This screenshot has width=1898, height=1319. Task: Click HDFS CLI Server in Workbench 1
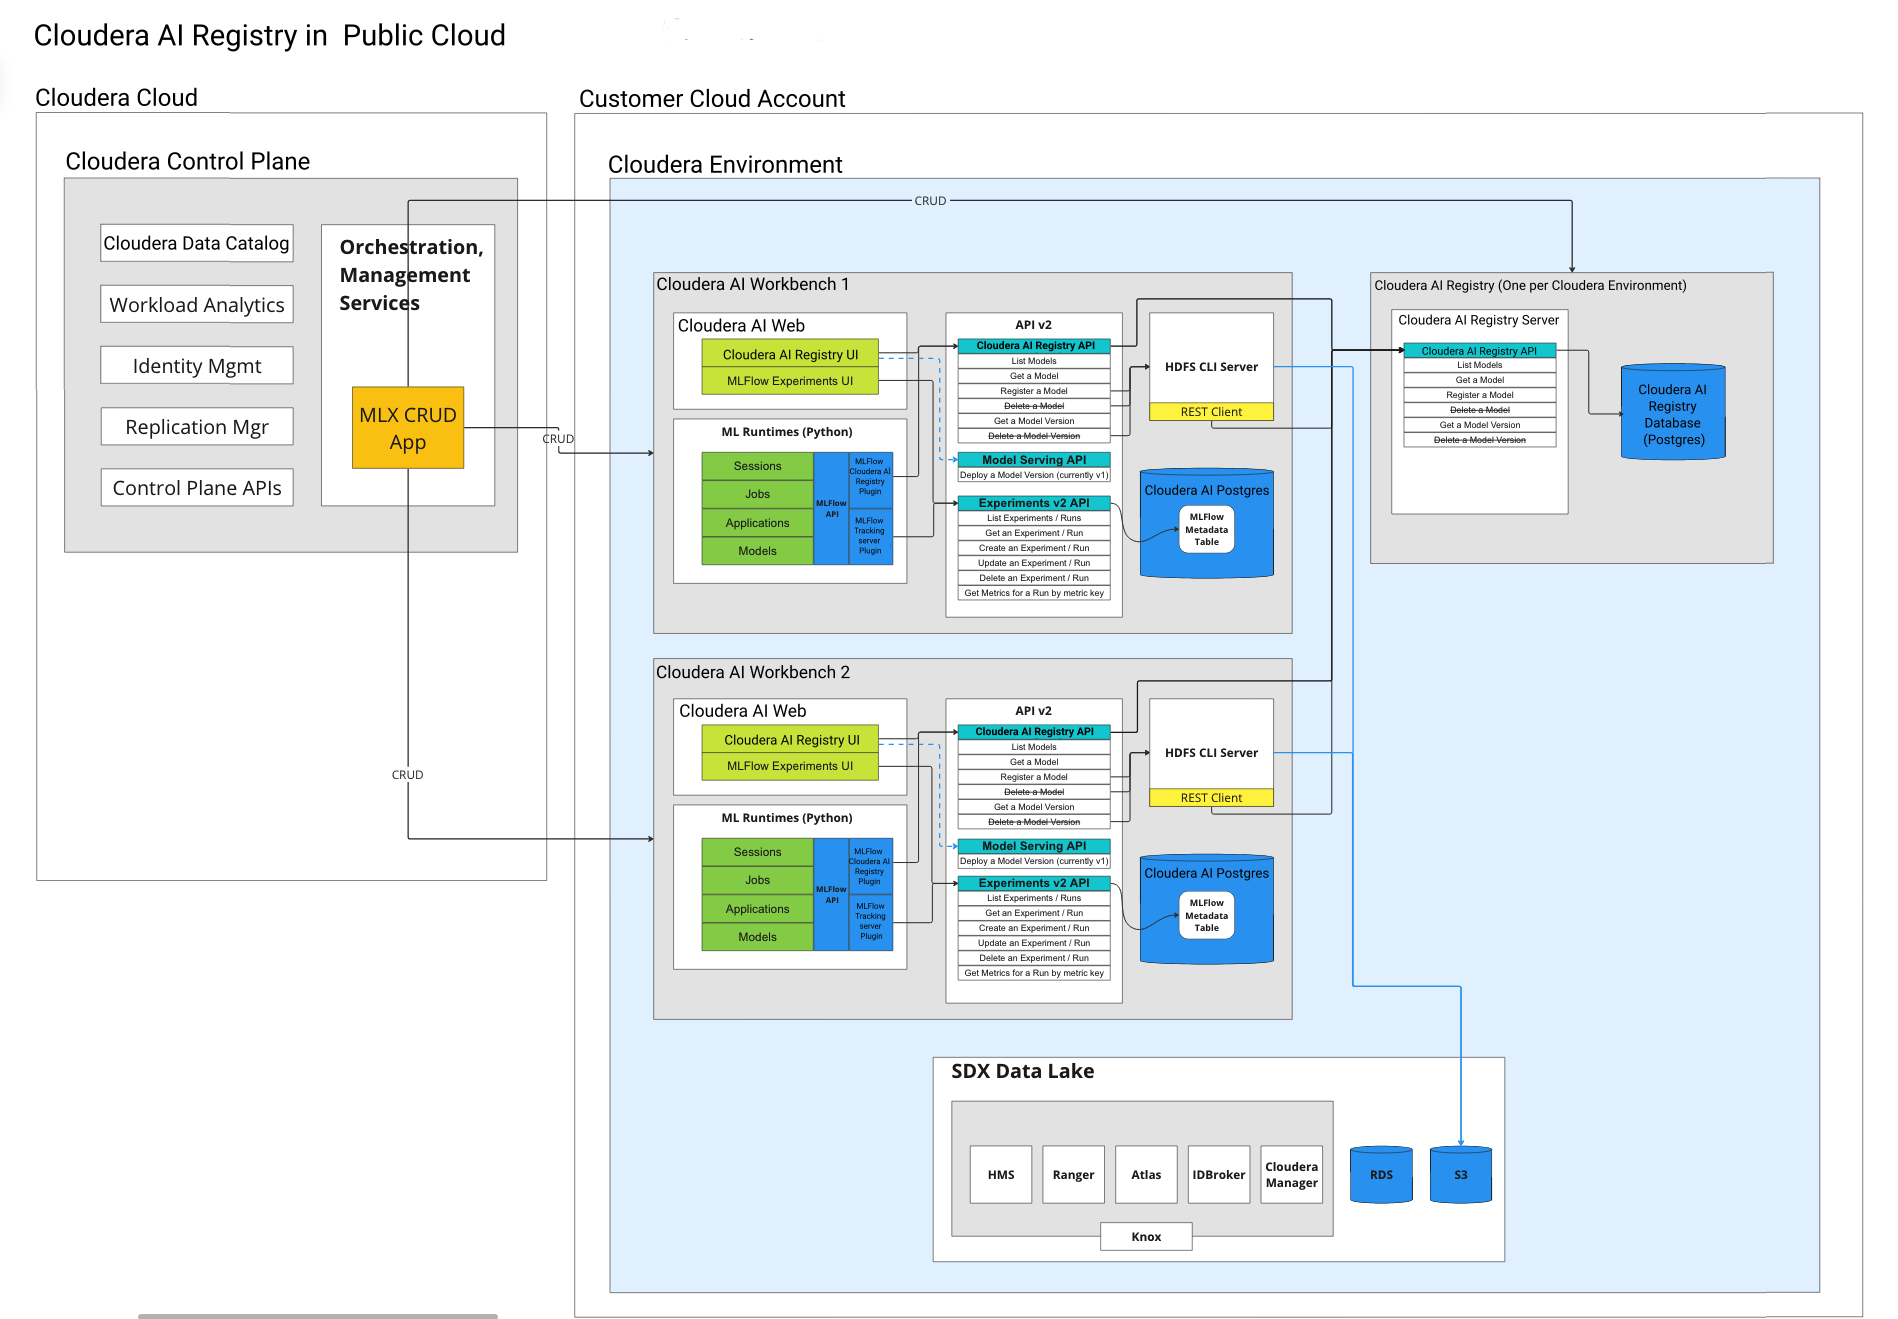[x=1211, y=367]
